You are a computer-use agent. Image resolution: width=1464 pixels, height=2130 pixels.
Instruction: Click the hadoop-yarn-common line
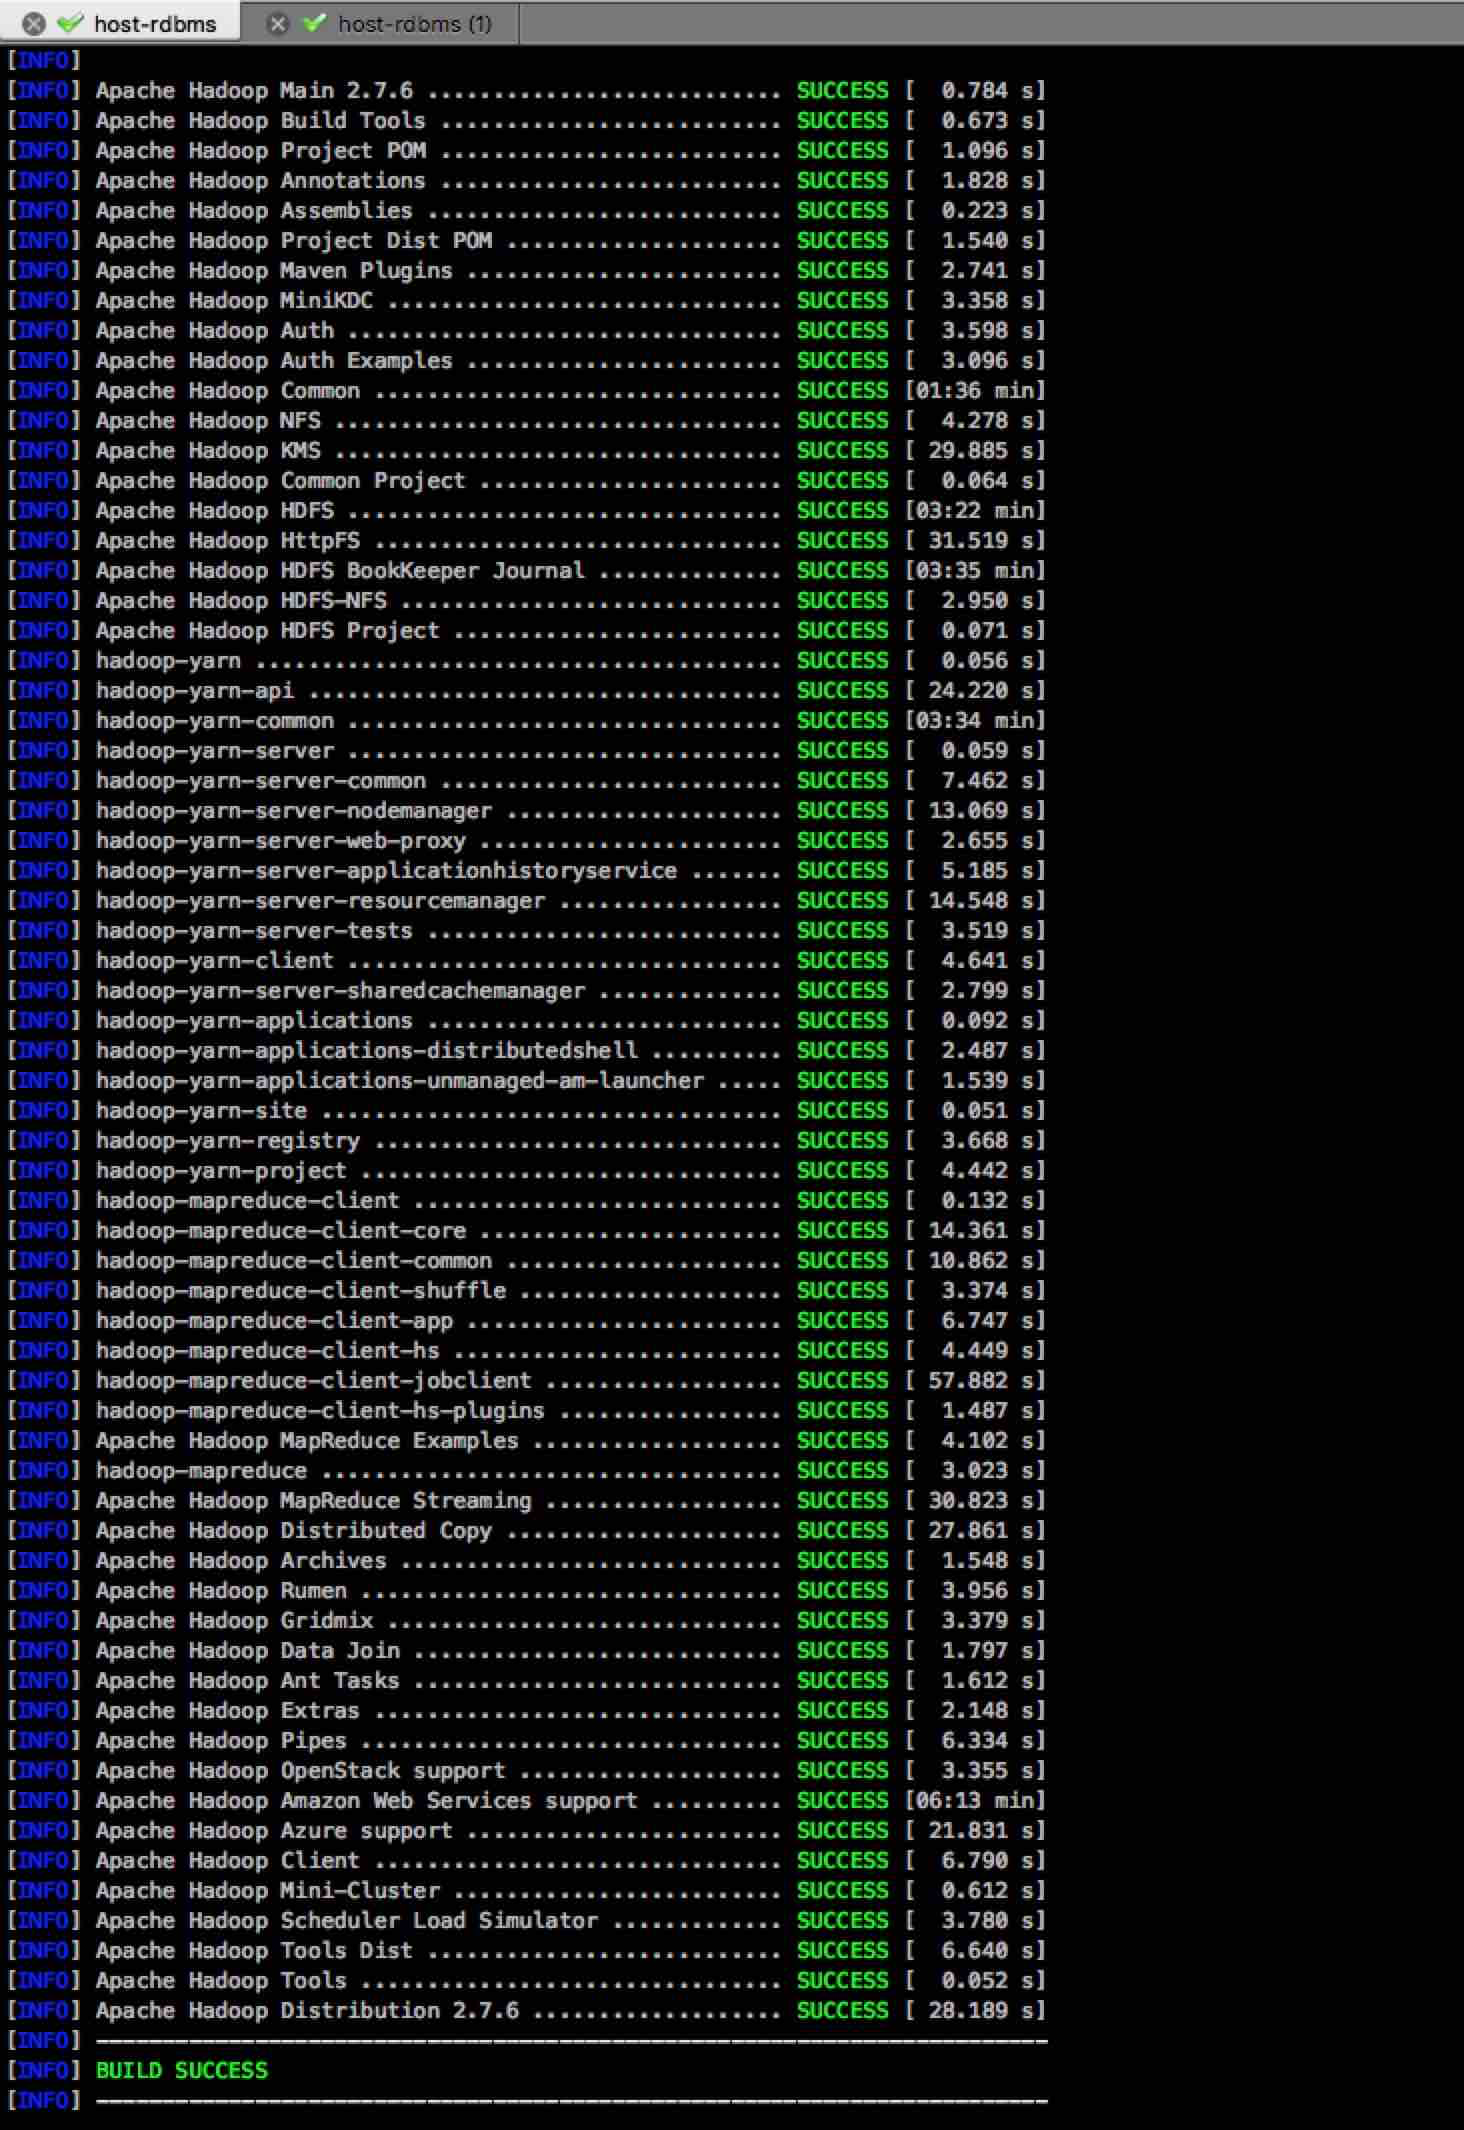[x=214, y=721]
